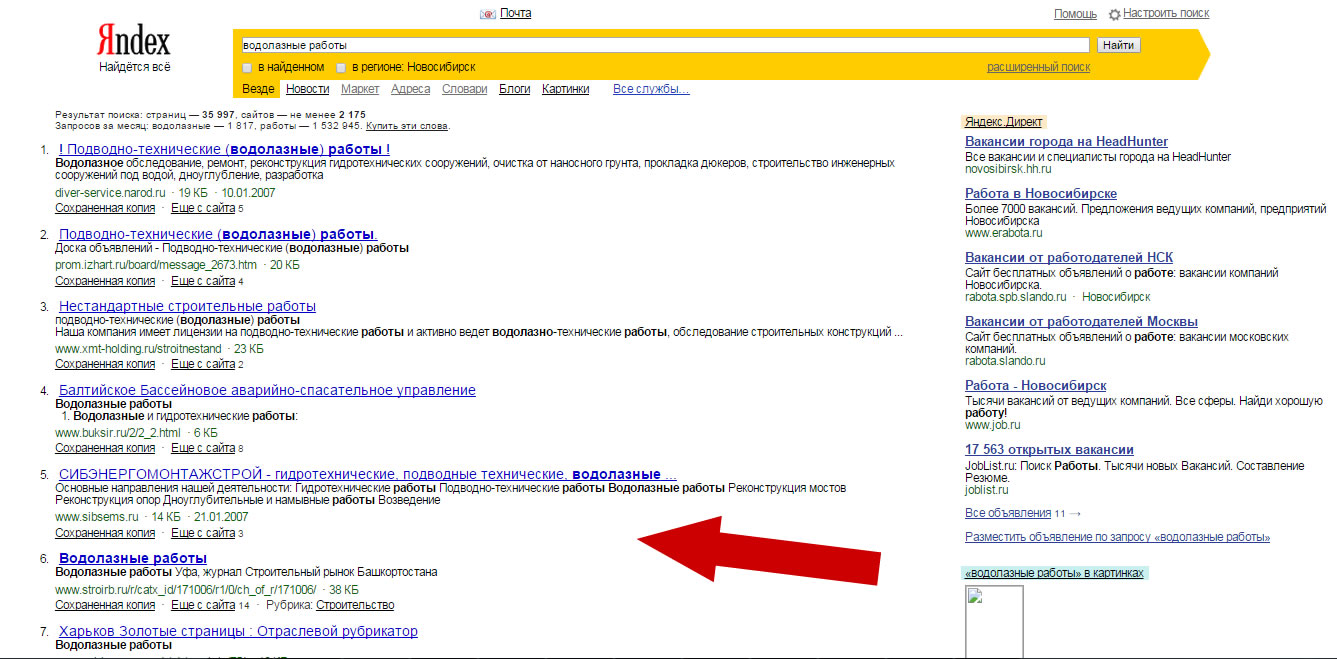Click the rabota.spb.slando.ru ad address

point(1018,297)
